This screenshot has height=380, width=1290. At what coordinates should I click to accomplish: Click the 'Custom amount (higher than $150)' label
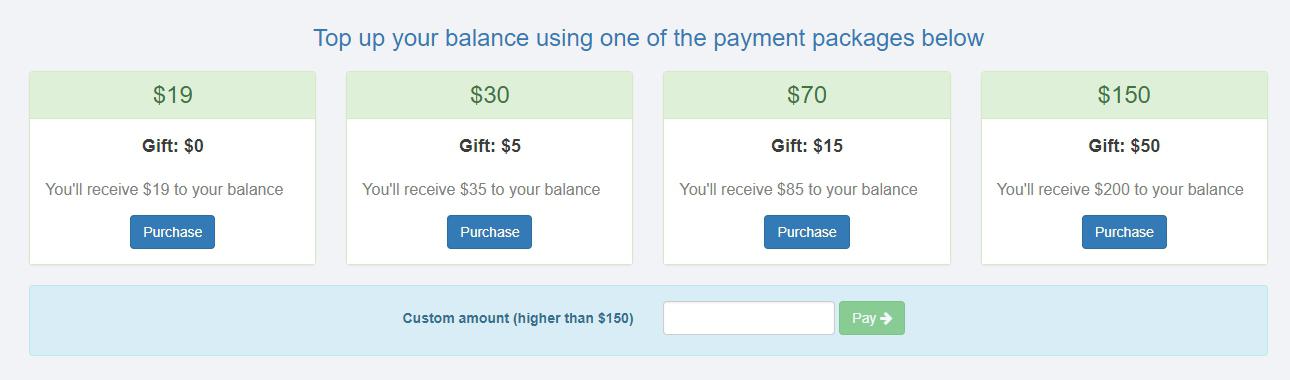(518, 318)
